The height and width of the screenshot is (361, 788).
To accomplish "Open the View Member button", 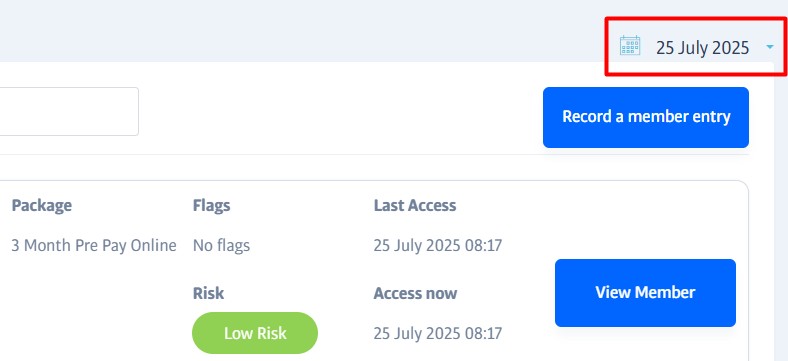I will (645, 293).
